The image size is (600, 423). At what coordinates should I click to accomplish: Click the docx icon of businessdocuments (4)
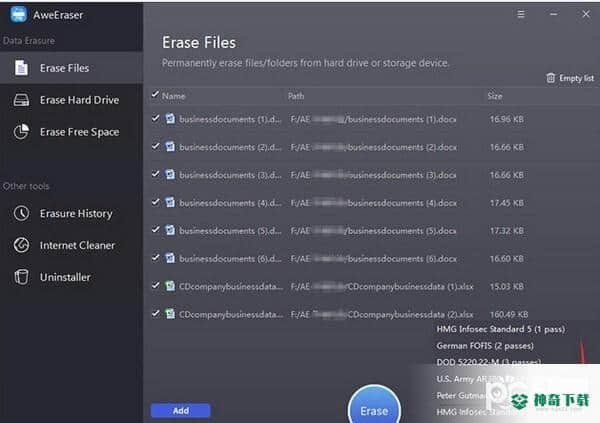coord(170,203)
